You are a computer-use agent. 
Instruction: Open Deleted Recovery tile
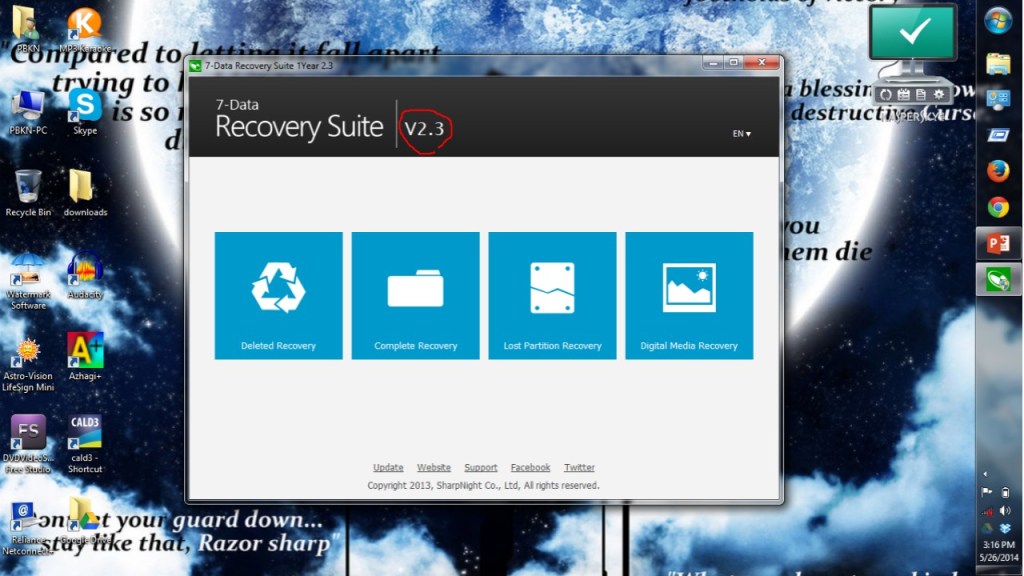(278, 295)
